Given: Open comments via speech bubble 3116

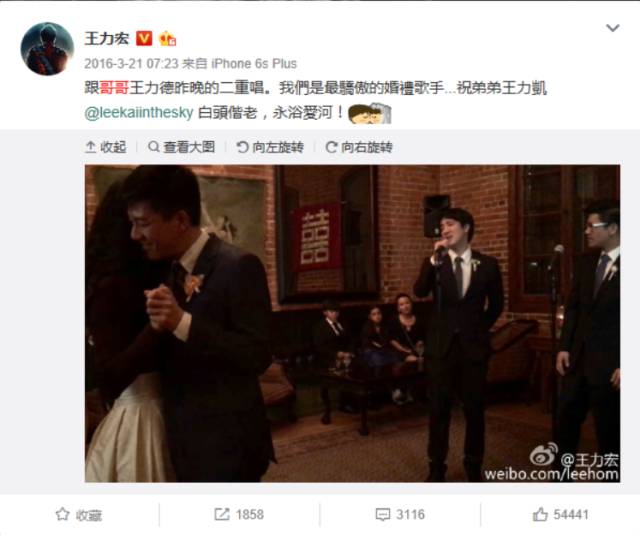Looking at the screenshot, I should pyautogui.click(x=400, y=514).
